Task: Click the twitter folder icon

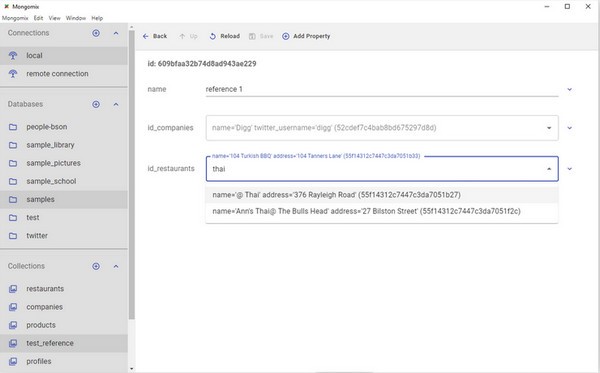Action: coord(13,236)
